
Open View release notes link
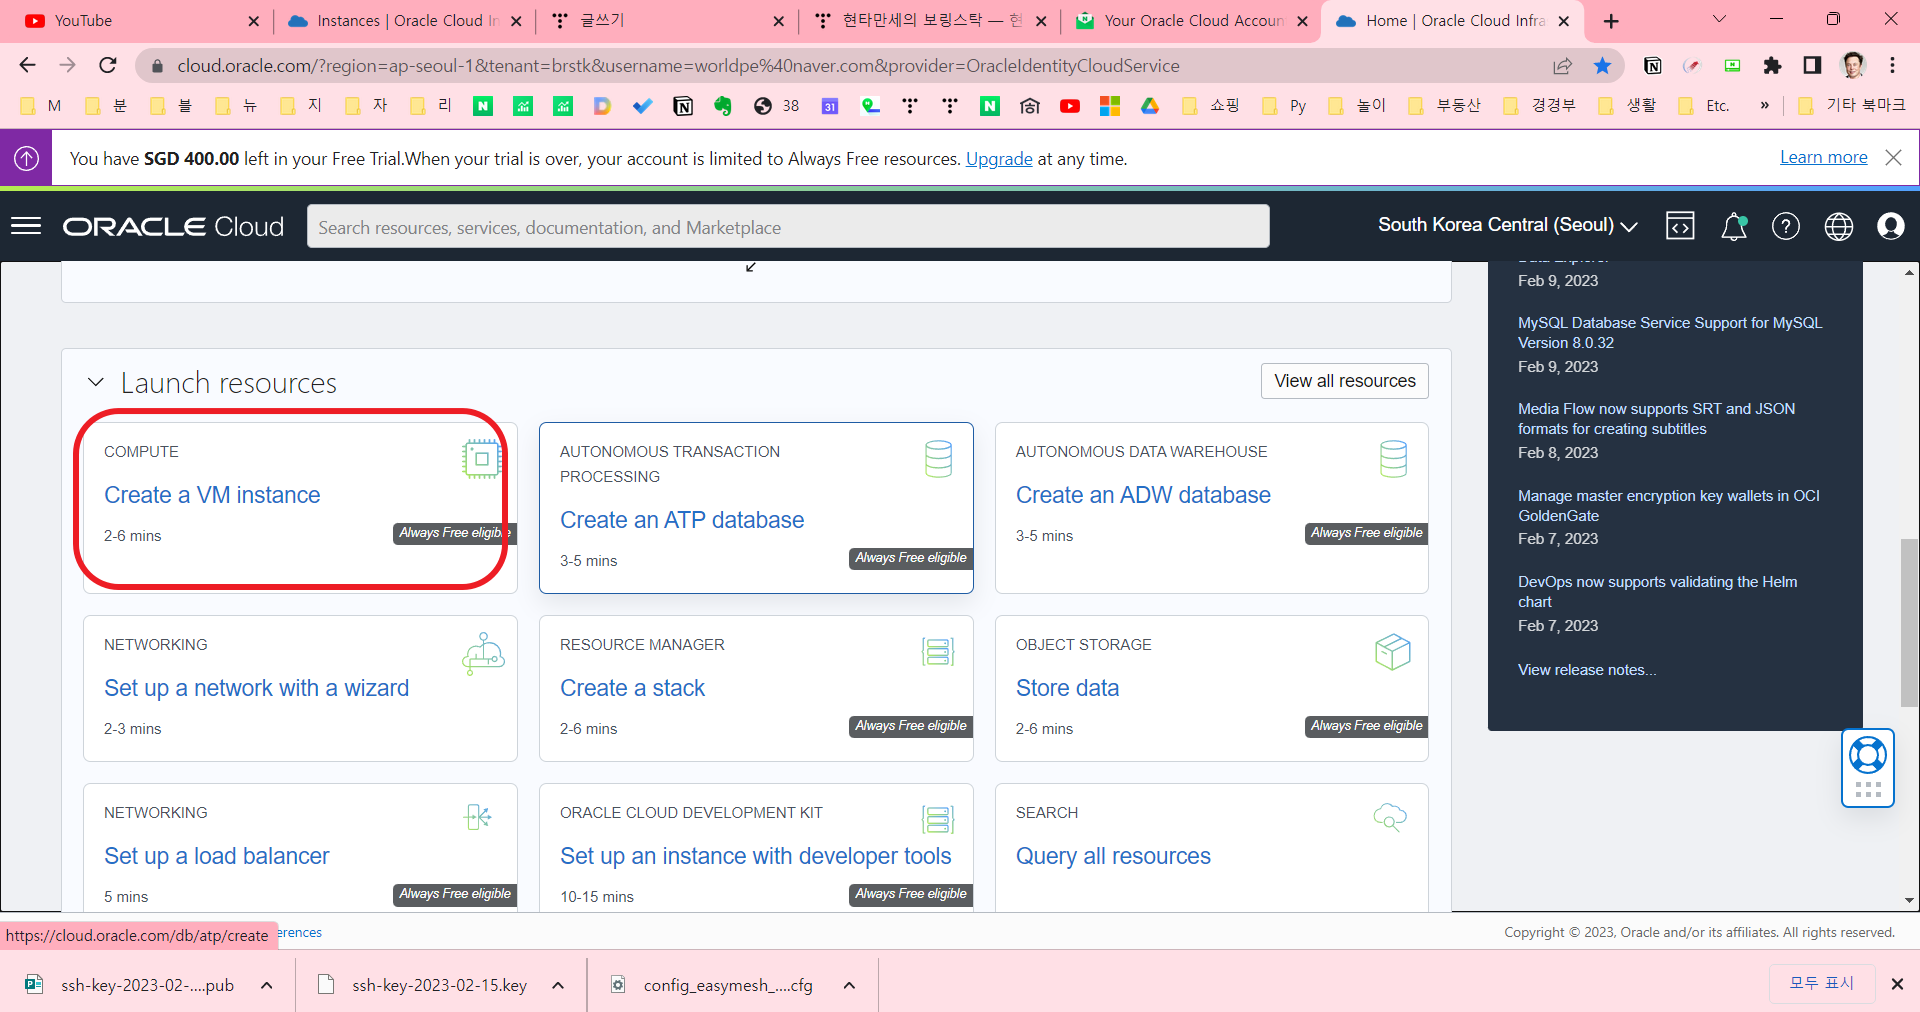point(1586,670)
